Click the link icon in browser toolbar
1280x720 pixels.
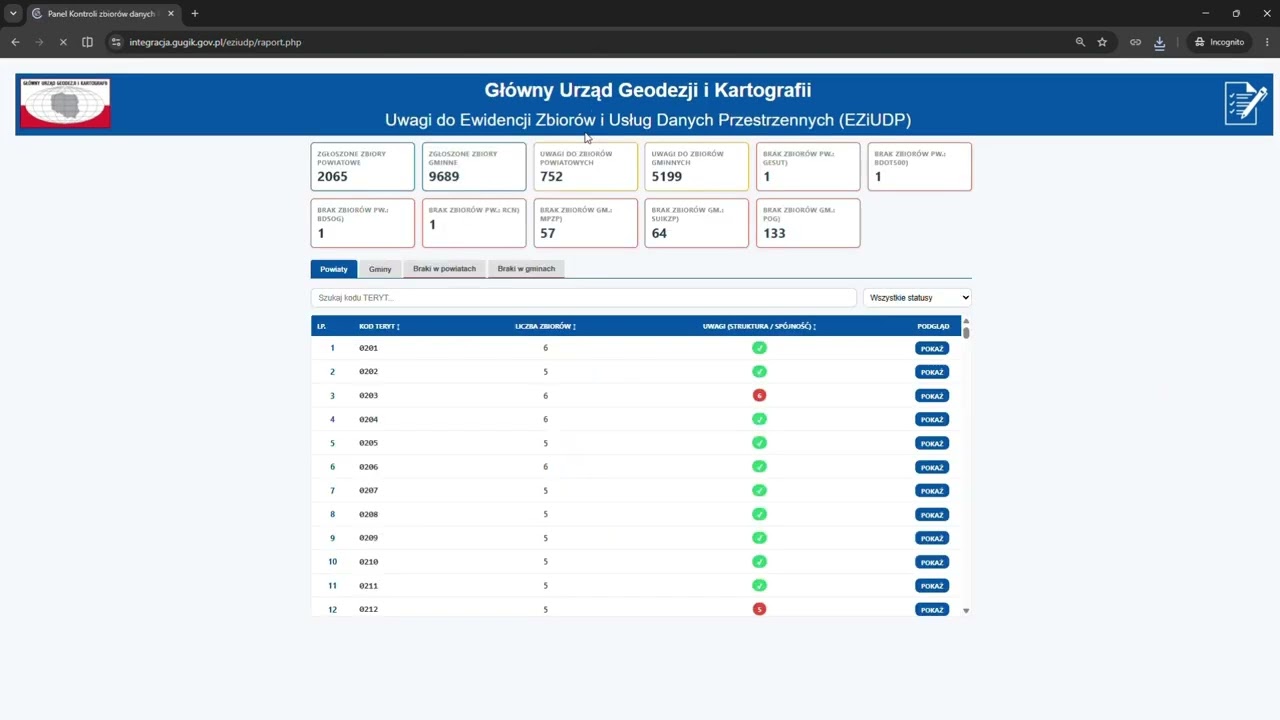tap(1135, 42)
